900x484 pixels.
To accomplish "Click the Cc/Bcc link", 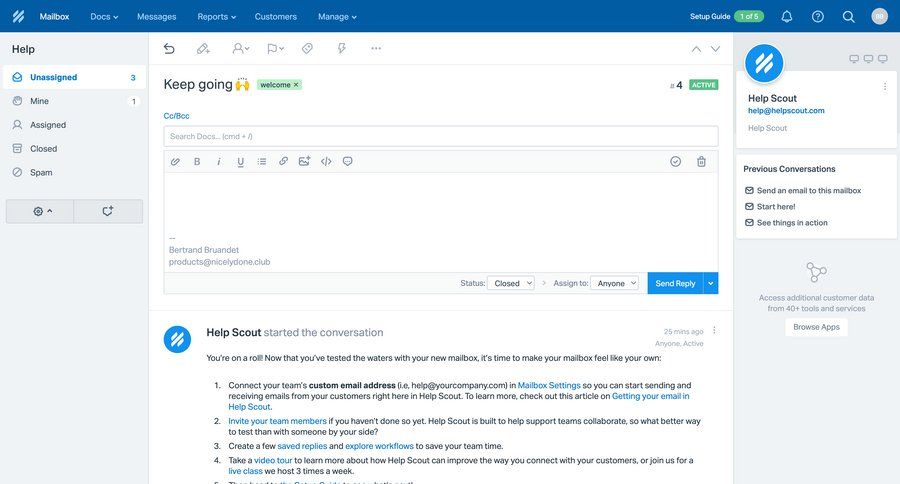I will coord(176,116).
